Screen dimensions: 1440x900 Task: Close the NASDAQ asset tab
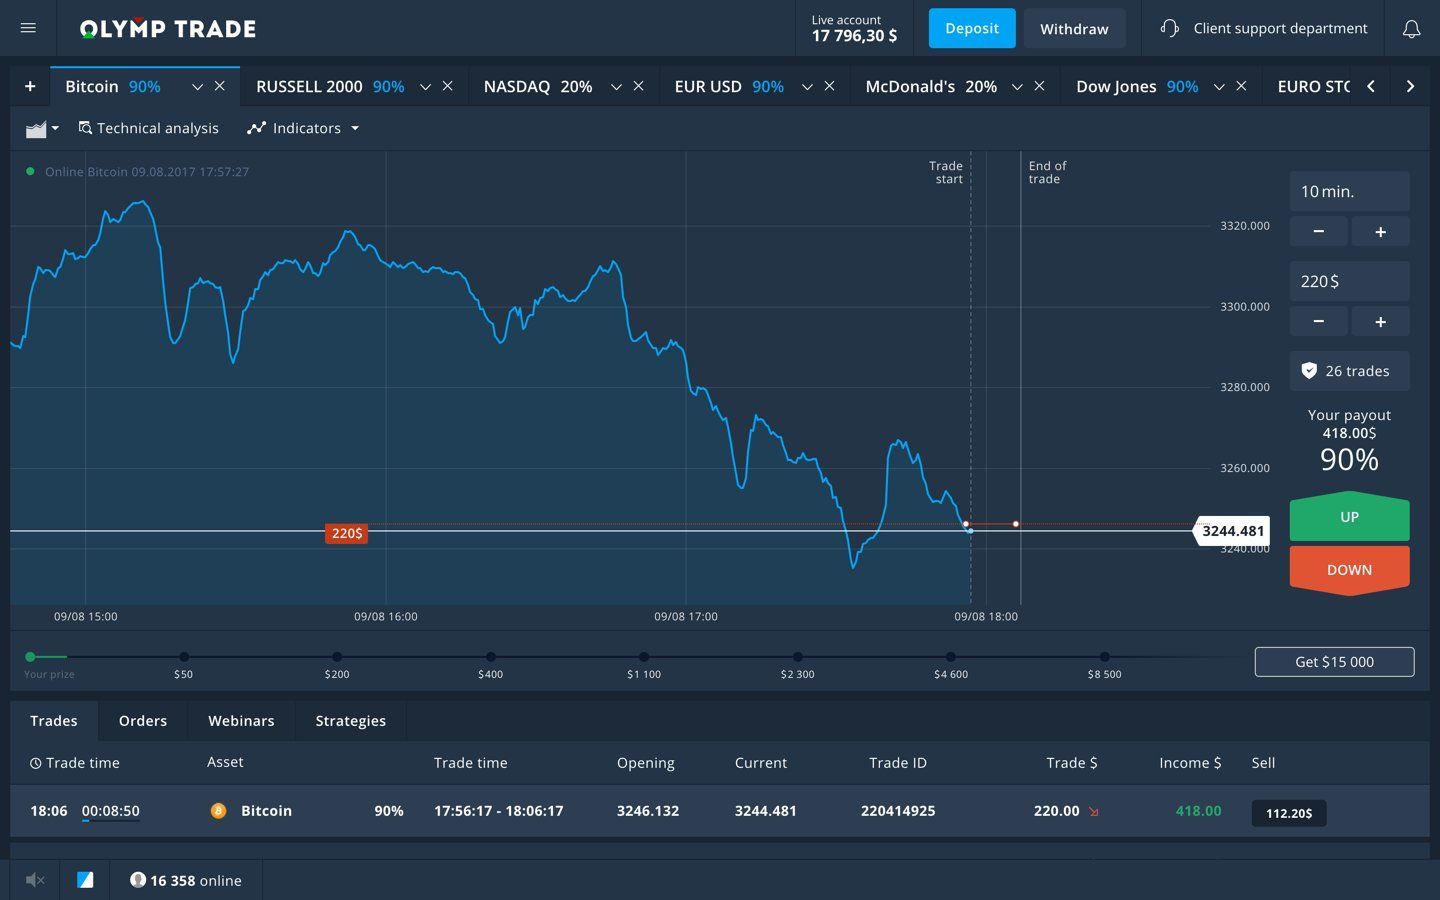click(638, 86)
